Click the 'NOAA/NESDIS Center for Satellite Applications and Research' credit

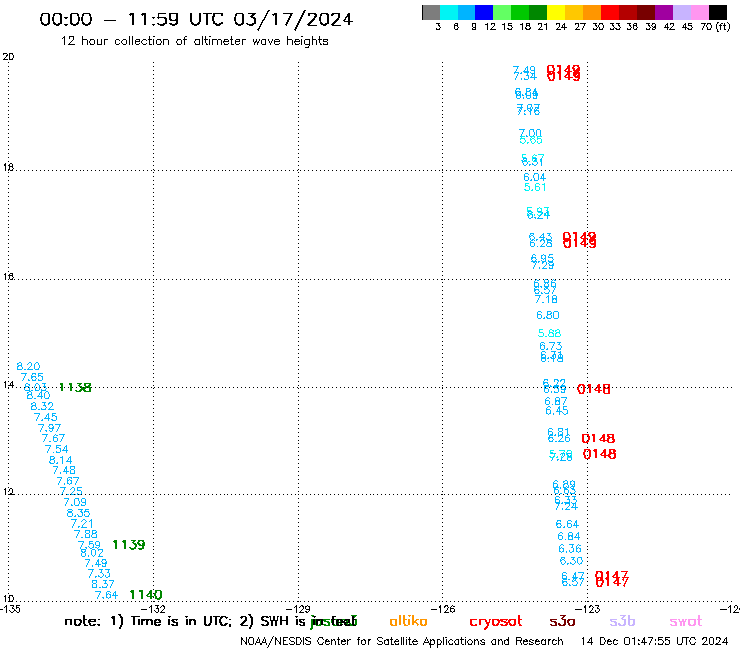pyautogui.click(x=402, y=642)
